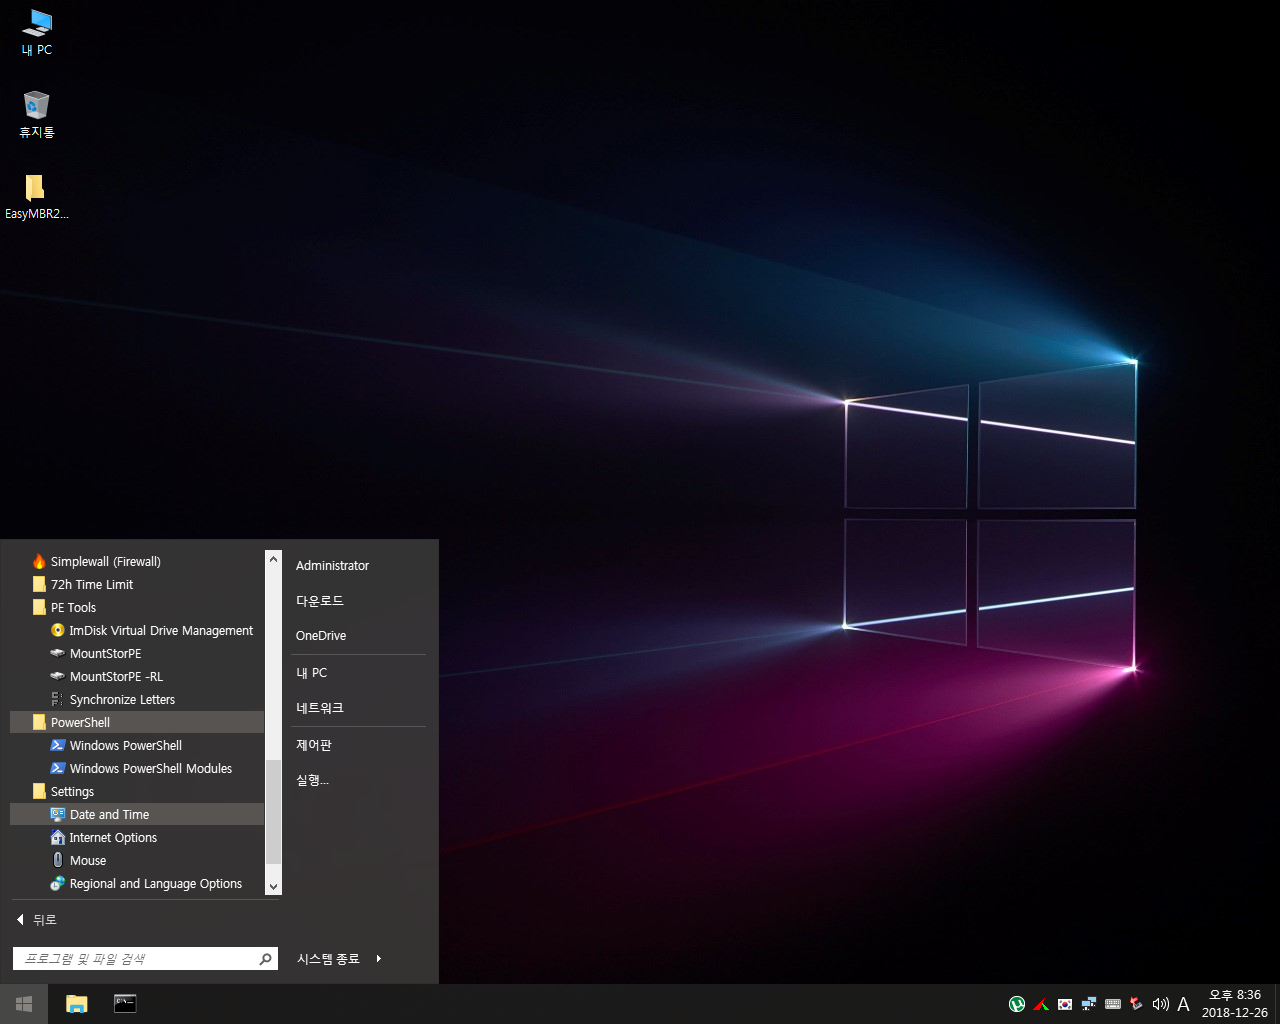Click the IME input mode A indicator
Image resolution: width=1280 pixels, height=1024 pixels.
[1184, 1004]
